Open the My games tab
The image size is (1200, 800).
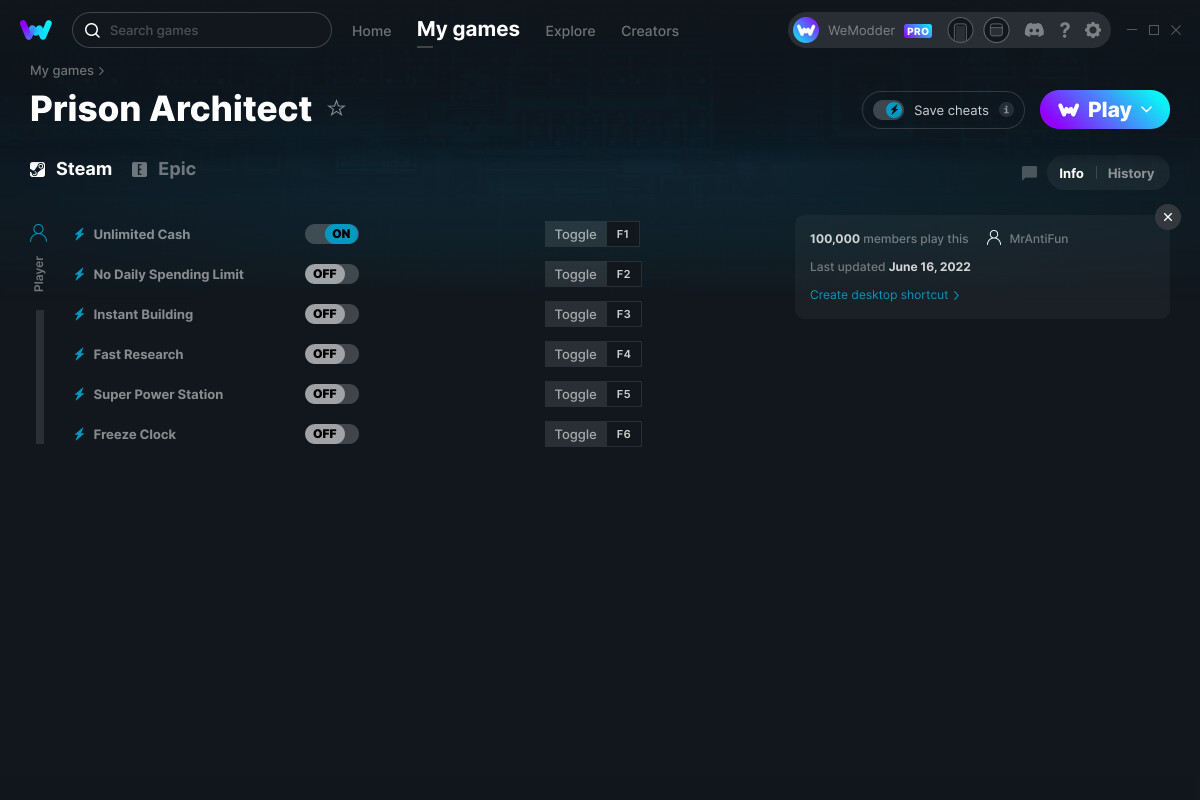pyautogui.click(x=468, y=30)
